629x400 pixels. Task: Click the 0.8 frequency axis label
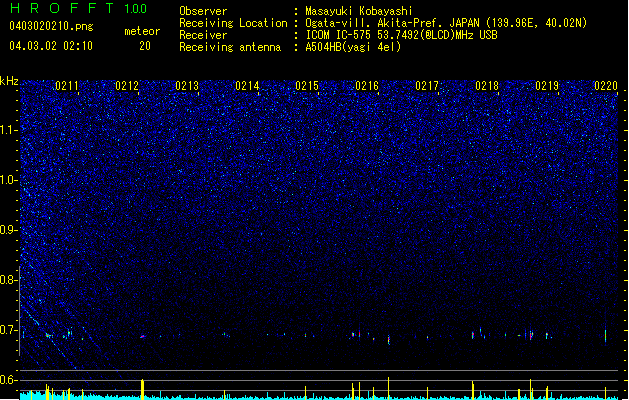[8, 280]
